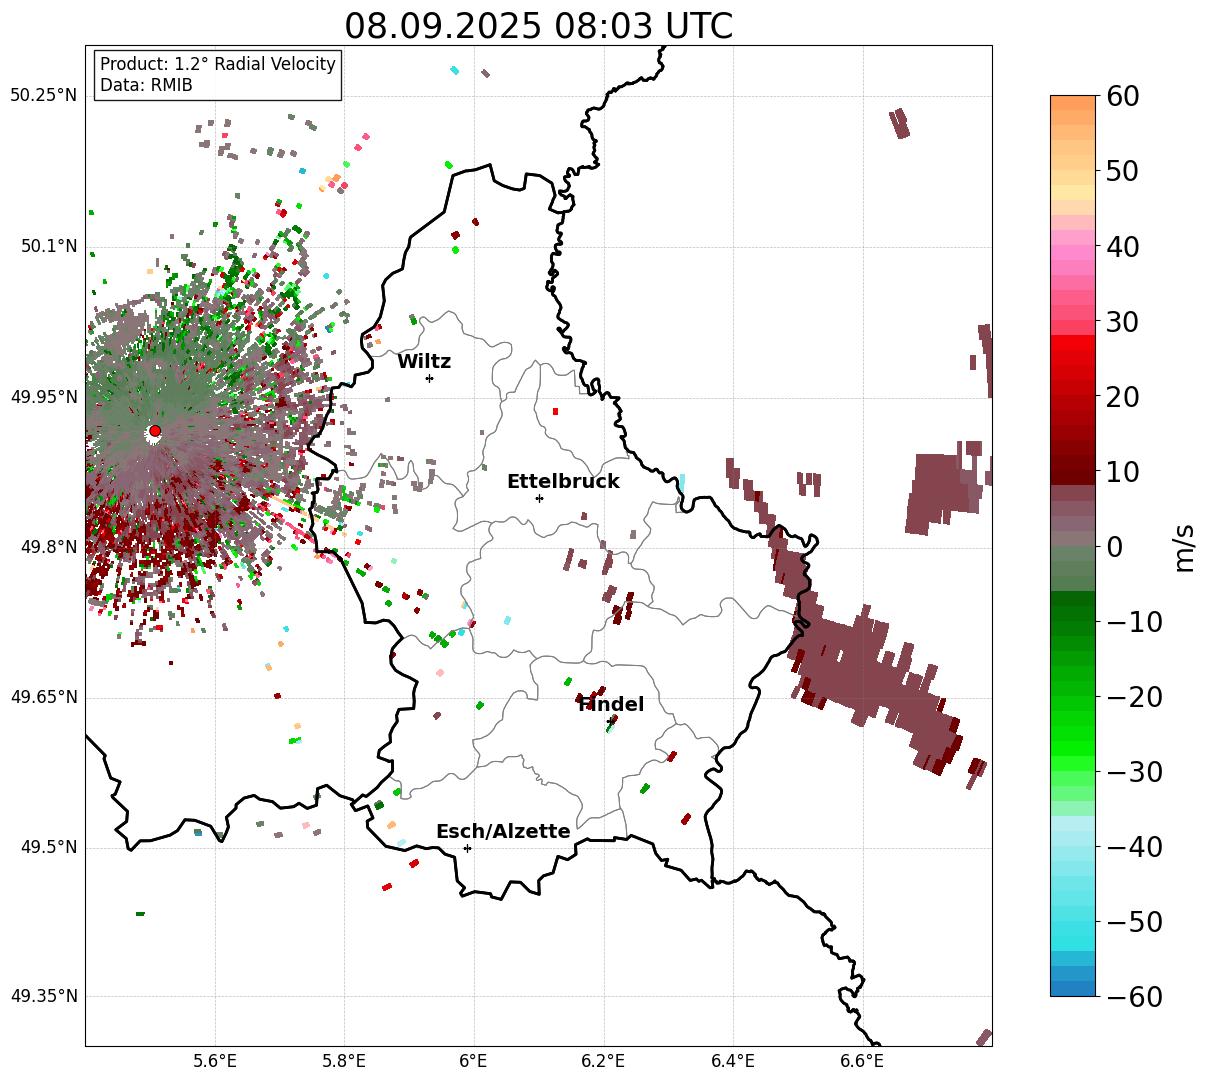Image resolution: width=1207 pixels, height=1081 pixels.
Task: Click the Product: 1.2° Radial Velocity text
Action: (218, 64)
